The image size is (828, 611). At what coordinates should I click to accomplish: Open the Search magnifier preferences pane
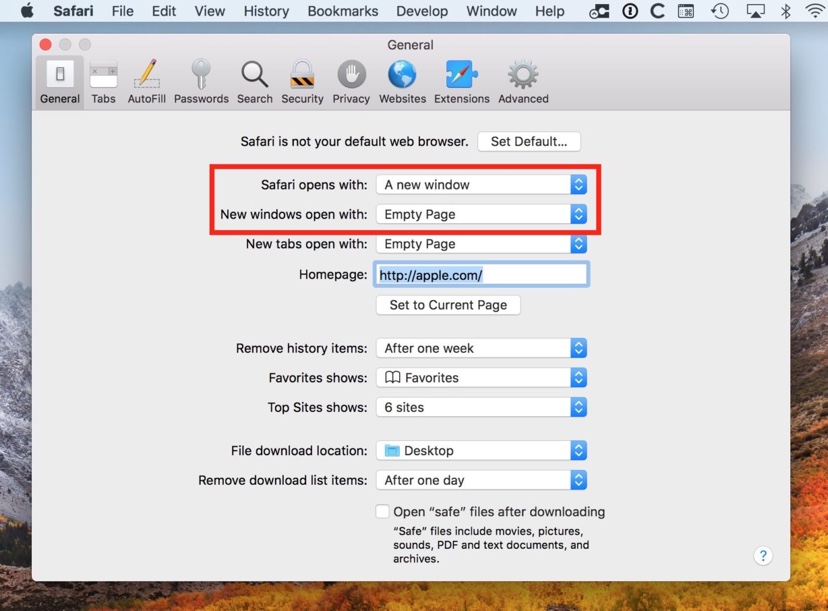tap(255, 82)
